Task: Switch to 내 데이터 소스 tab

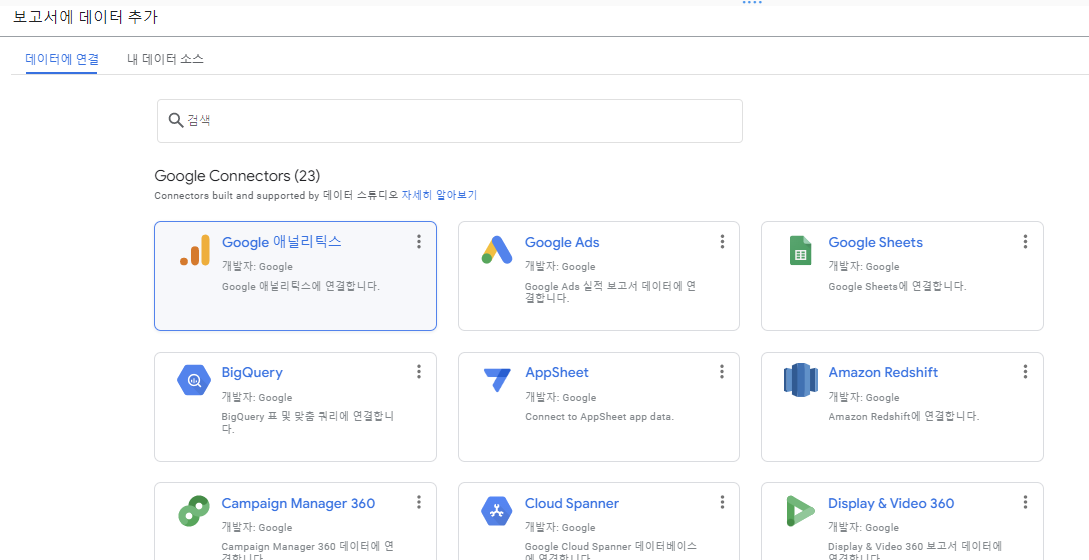Action: click(x=165, y=59)
